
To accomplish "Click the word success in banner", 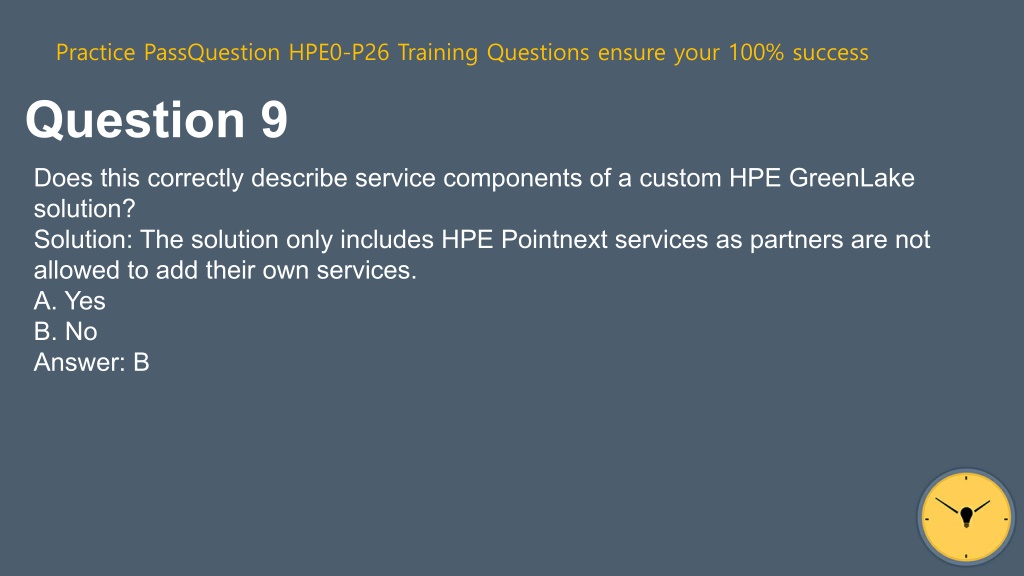I will coord(830,52).
